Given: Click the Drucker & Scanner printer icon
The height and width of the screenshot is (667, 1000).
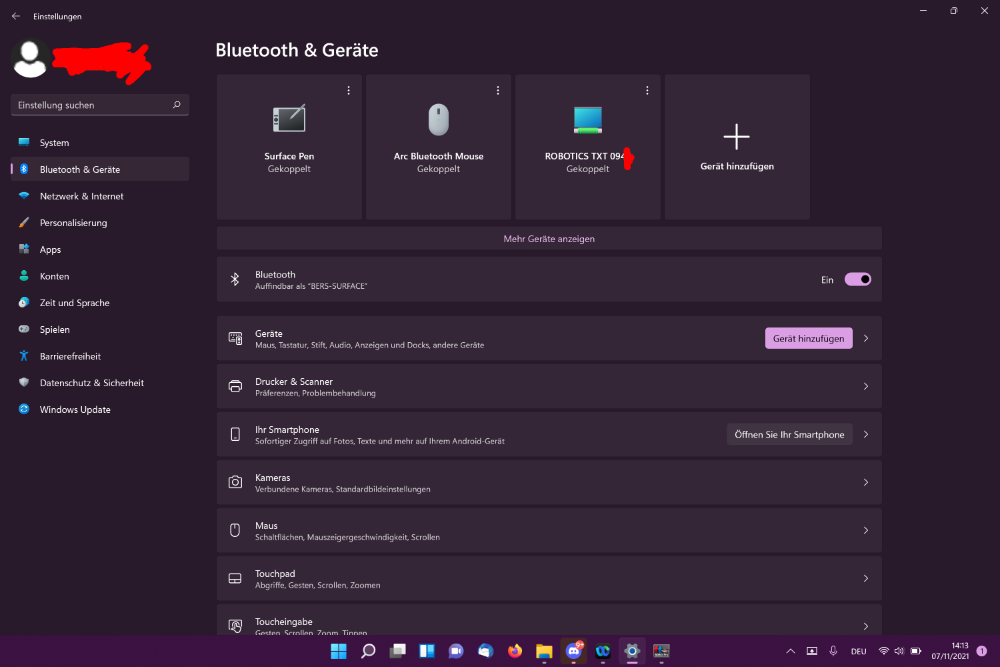Looking at the screenshot, I should click(235, 386).
